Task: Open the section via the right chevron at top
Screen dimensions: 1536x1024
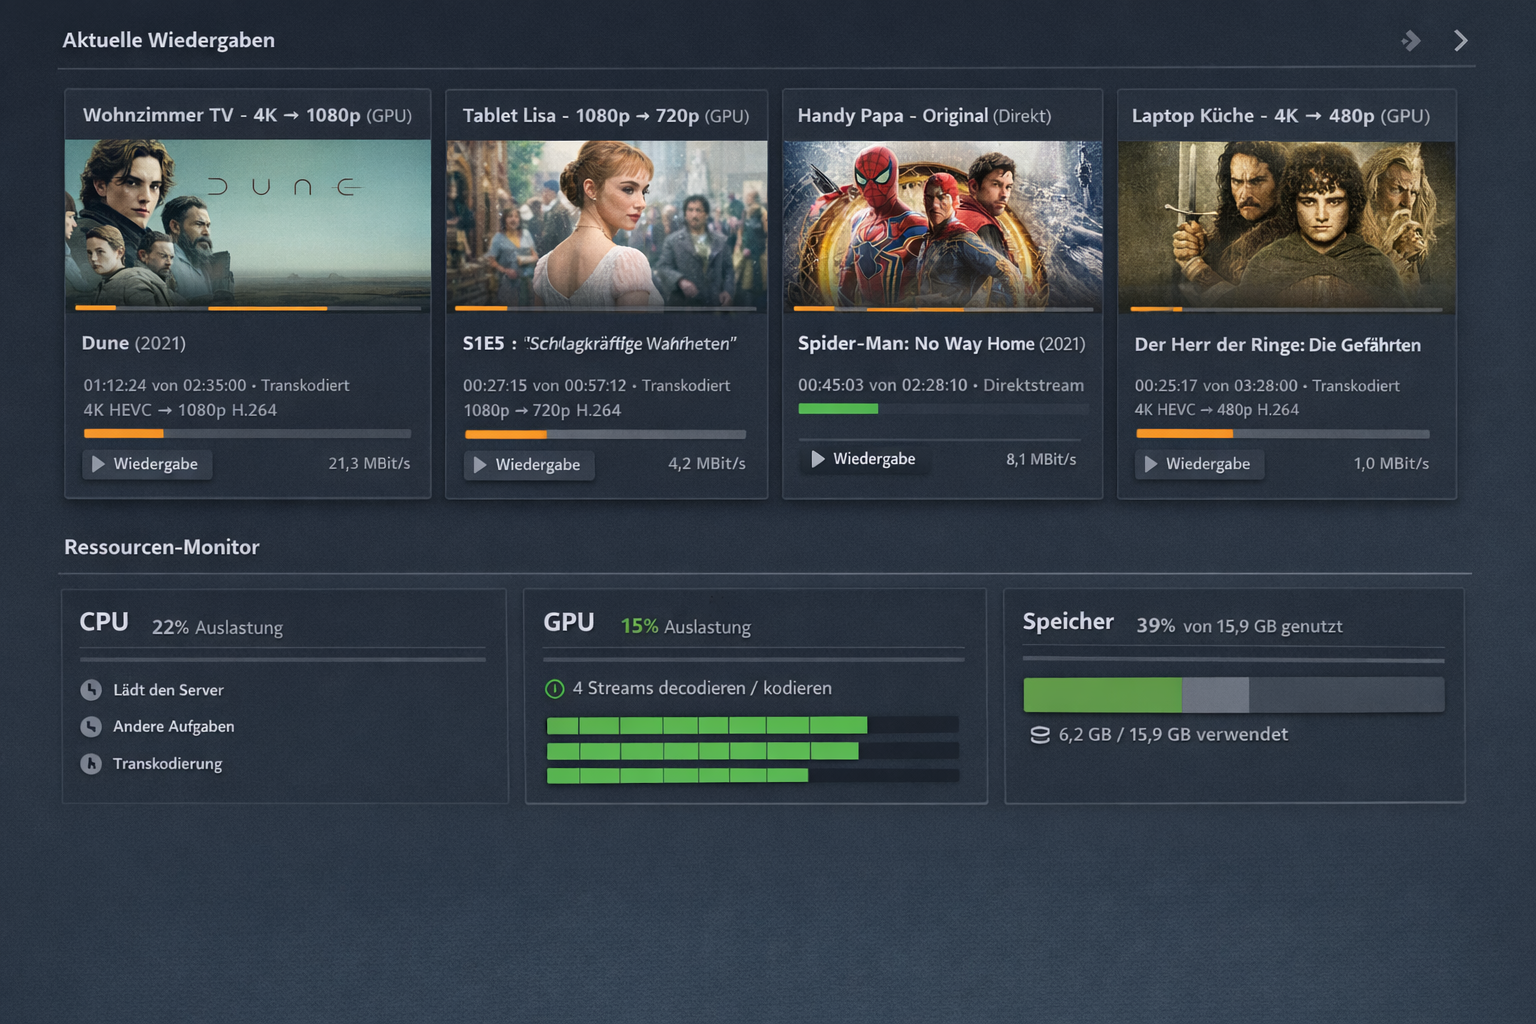Action: tap(1460, 40)
